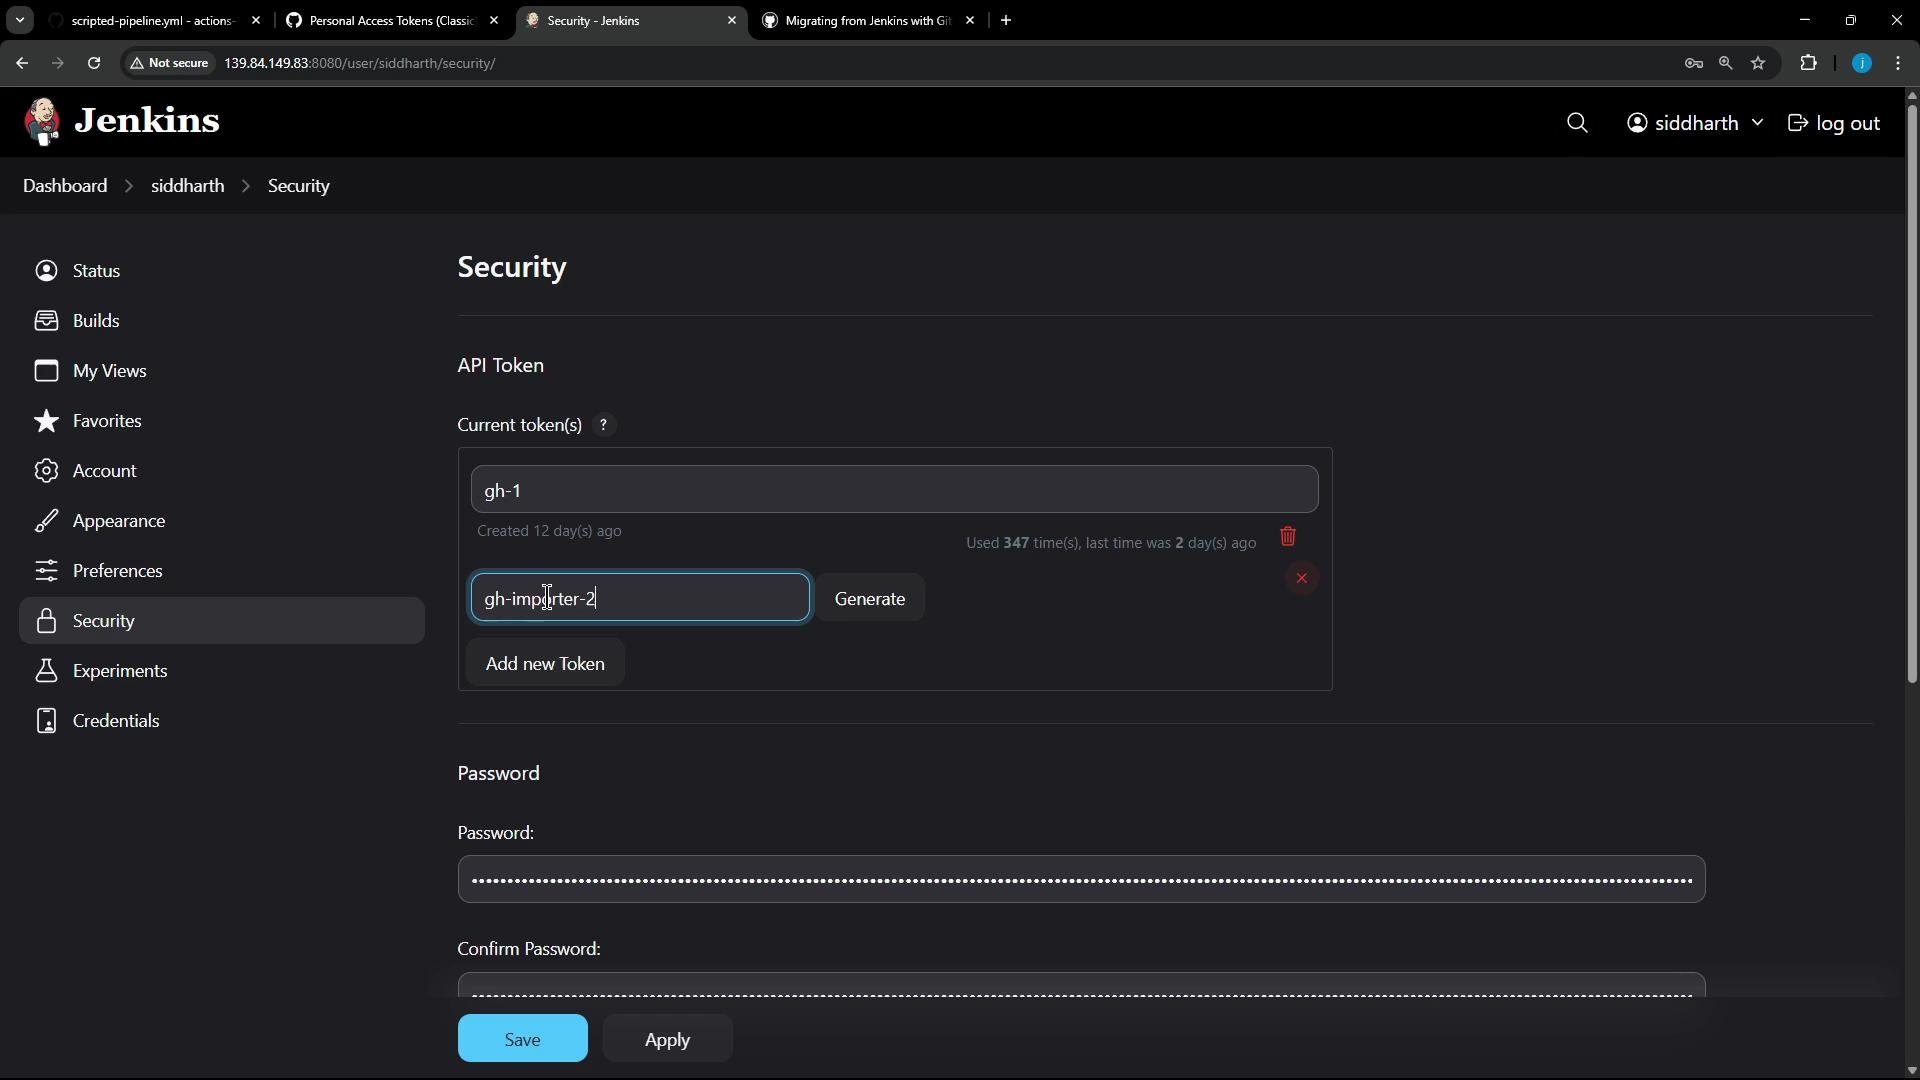This screenshot has height=1080, width=1920.
Task: Click the zoom magnifier icon in address bar
Action: point(1725,63)
